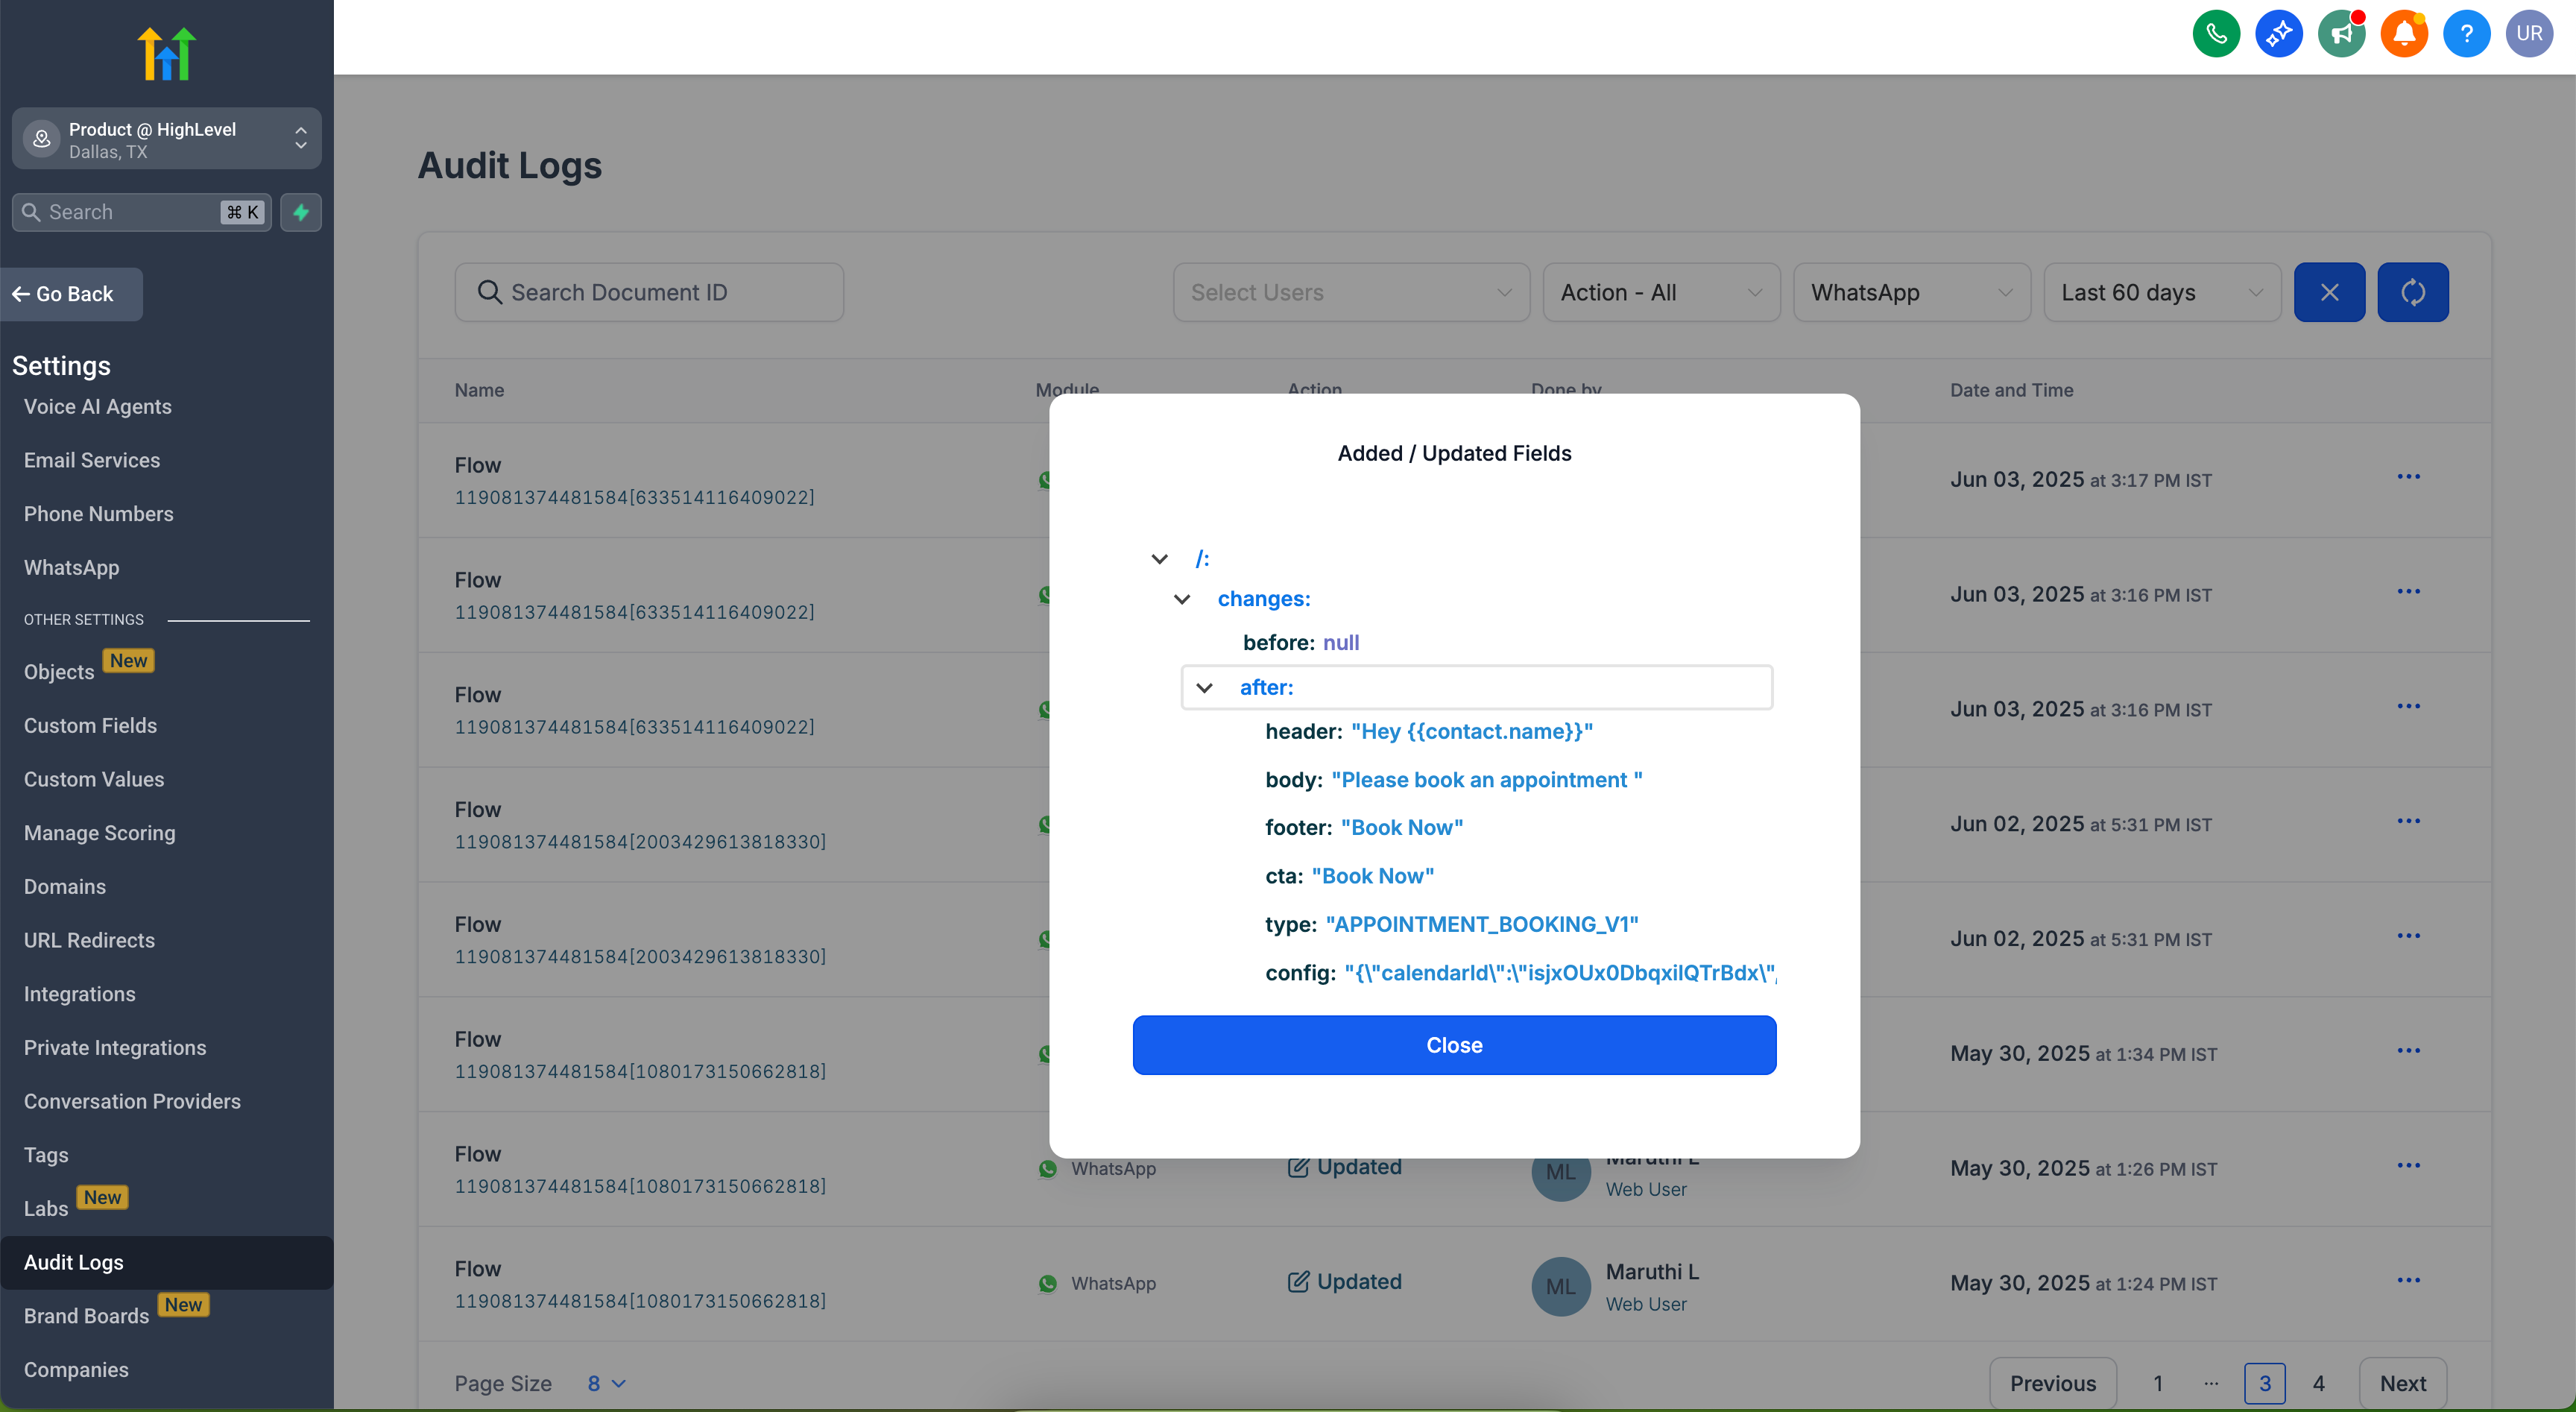Screen dimensions: 2576x1412
Task: Click current page 3 button
Action: click(x=2264, y=1384)
